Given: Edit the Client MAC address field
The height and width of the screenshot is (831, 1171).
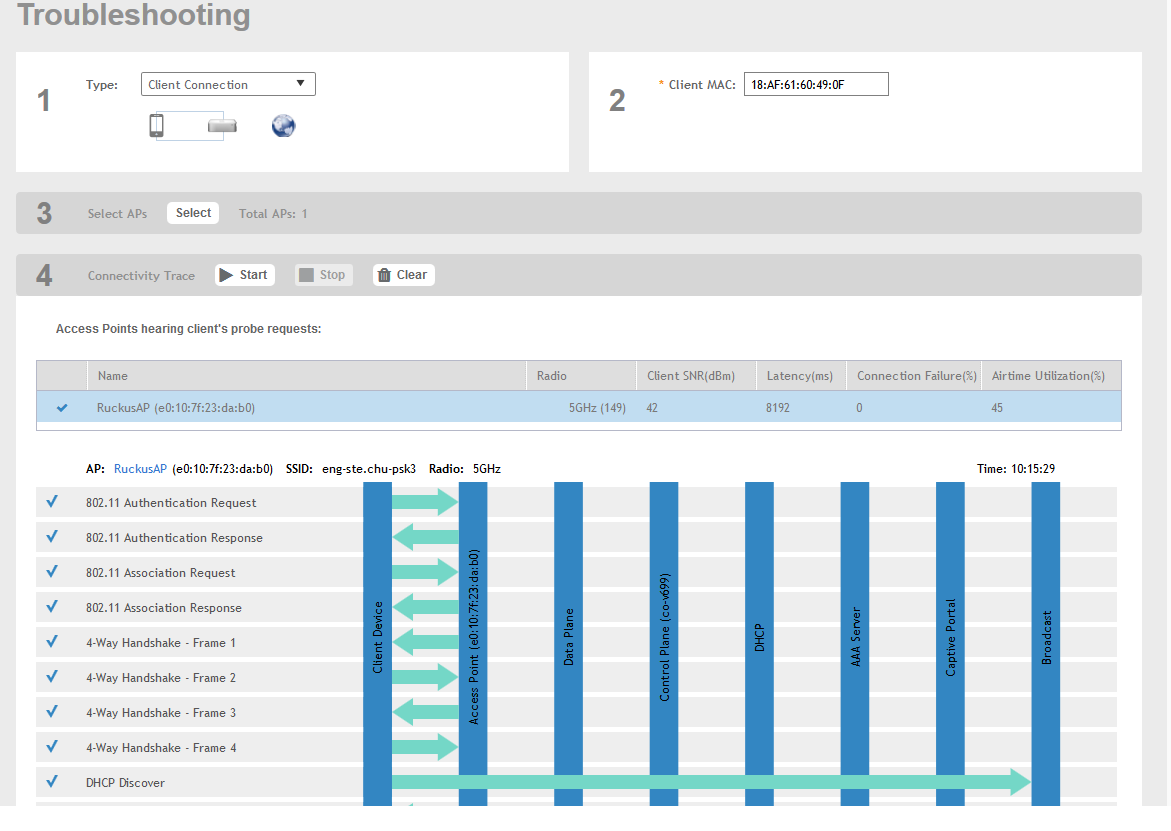Looking at the screenshot, I should (815, 85).
